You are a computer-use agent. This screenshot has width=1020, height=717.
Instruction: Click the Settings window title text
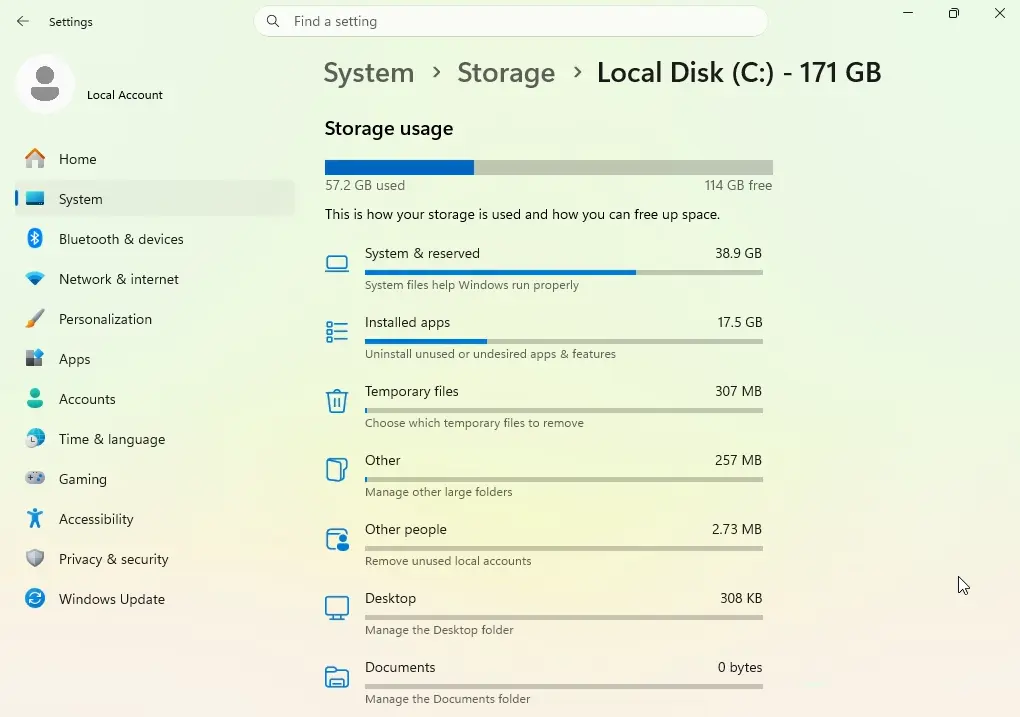coord(71,22)
